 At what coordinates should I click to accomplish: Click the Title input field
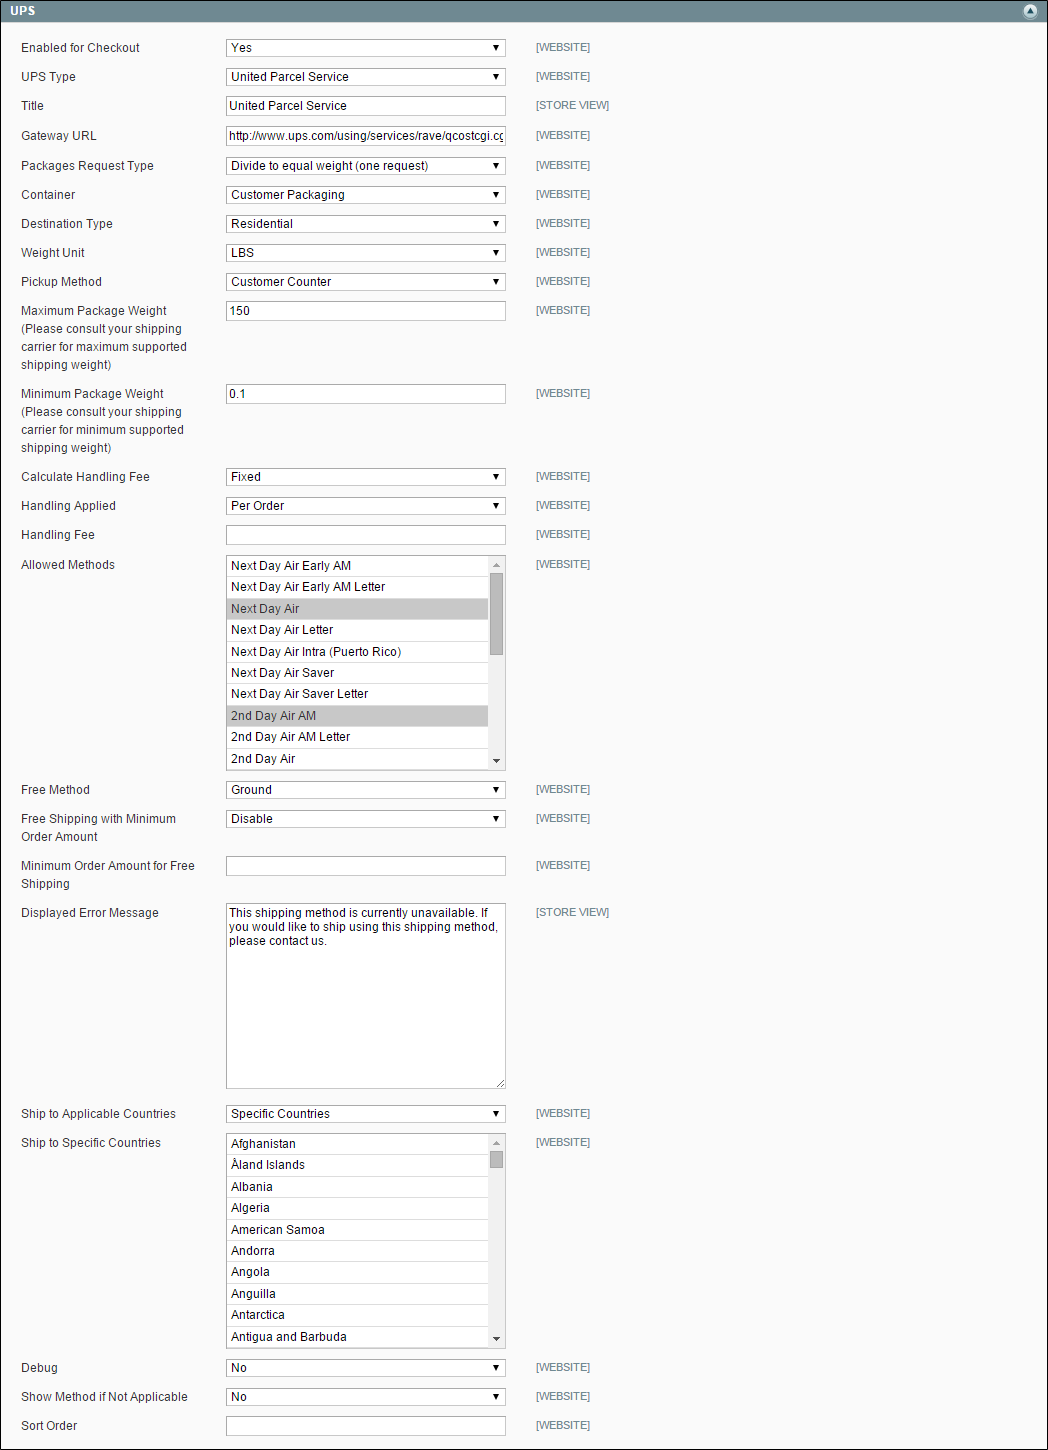366,106
